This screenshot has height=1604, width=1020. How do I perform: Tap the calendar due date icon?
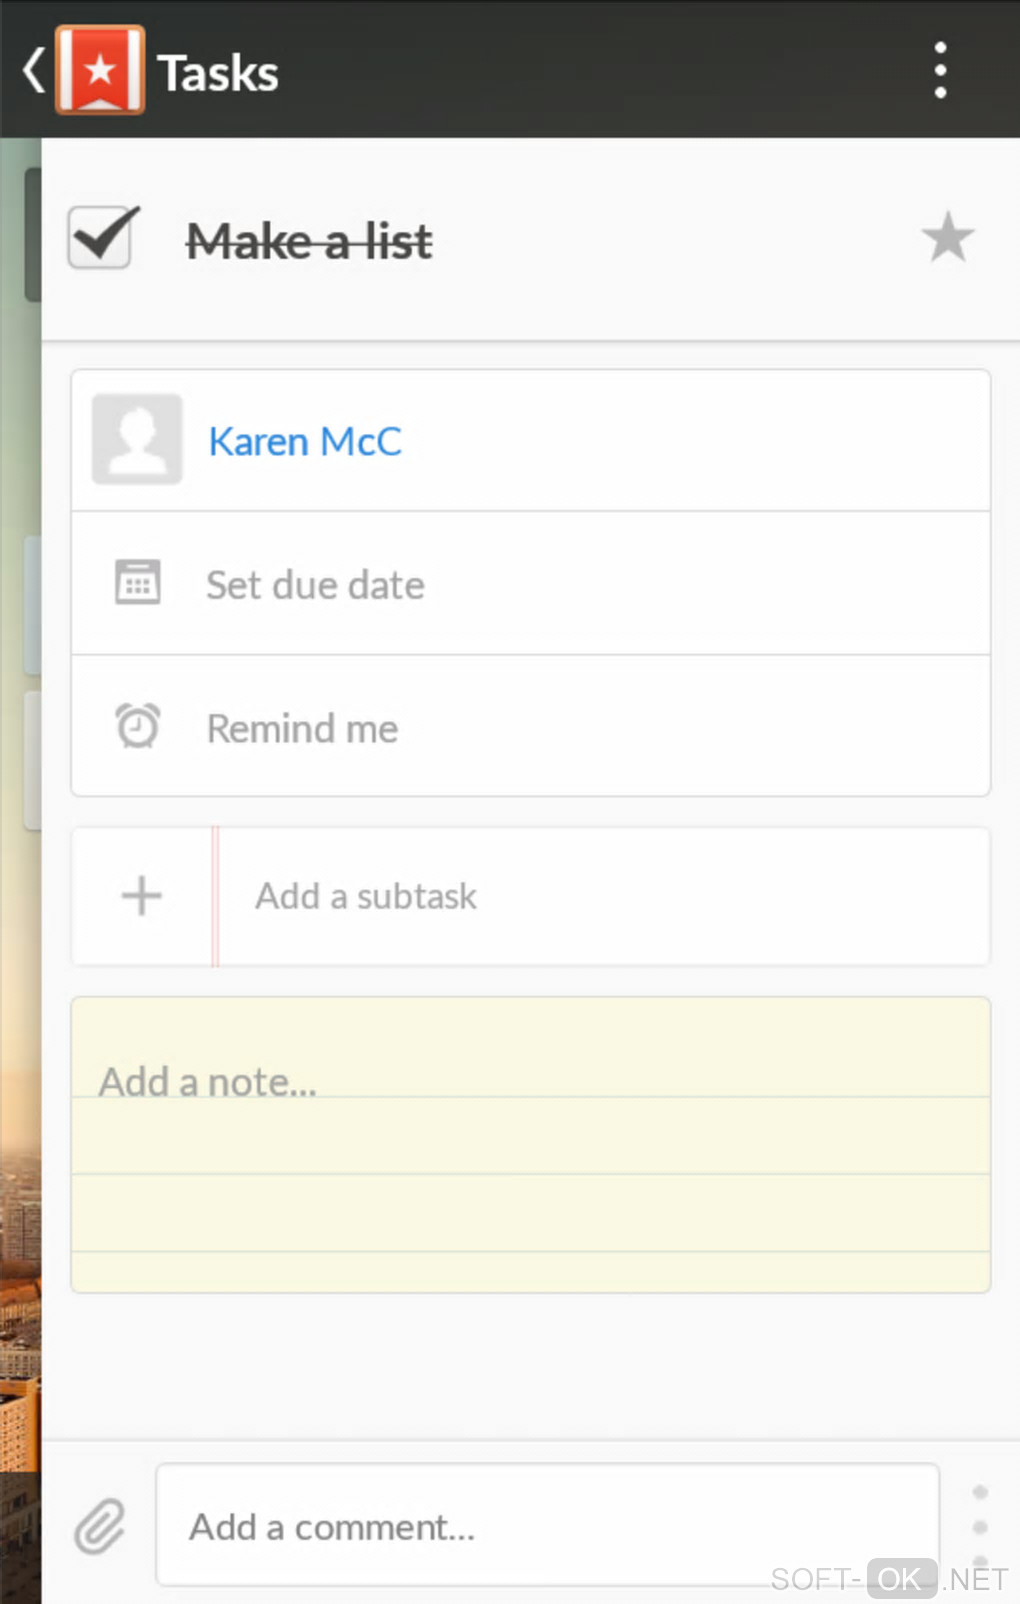coord(137,583)
